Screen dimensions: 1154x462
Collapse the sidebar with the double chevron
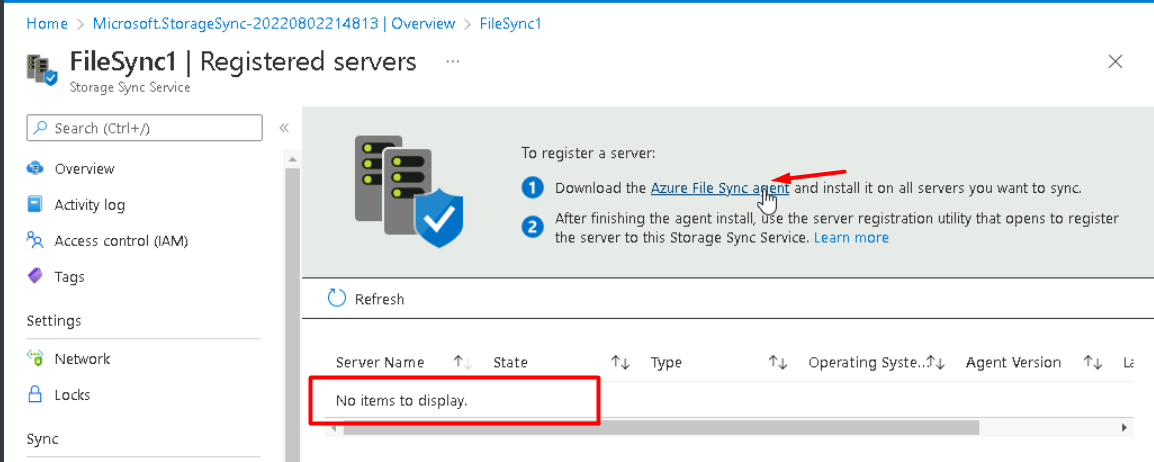click(x=284, y=128)
